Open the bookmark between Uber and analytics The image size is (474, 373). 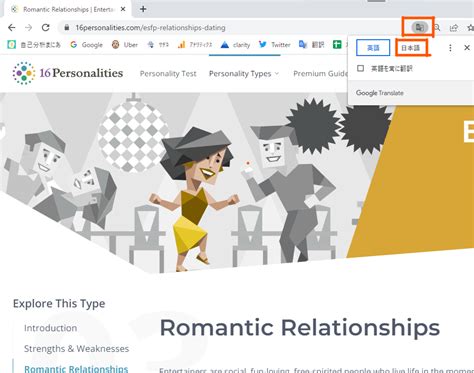point(158,45)
